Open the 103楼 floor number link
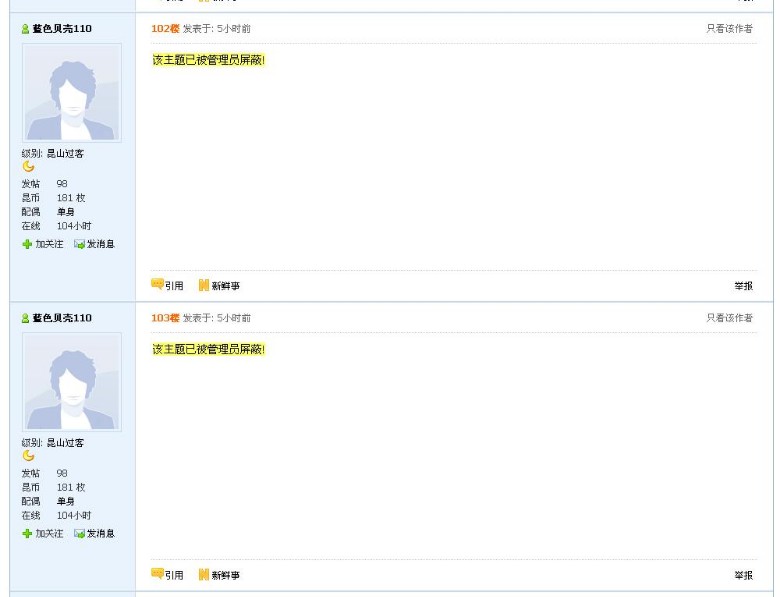Viewport: 780px width, 597px height. click(165, 318)
